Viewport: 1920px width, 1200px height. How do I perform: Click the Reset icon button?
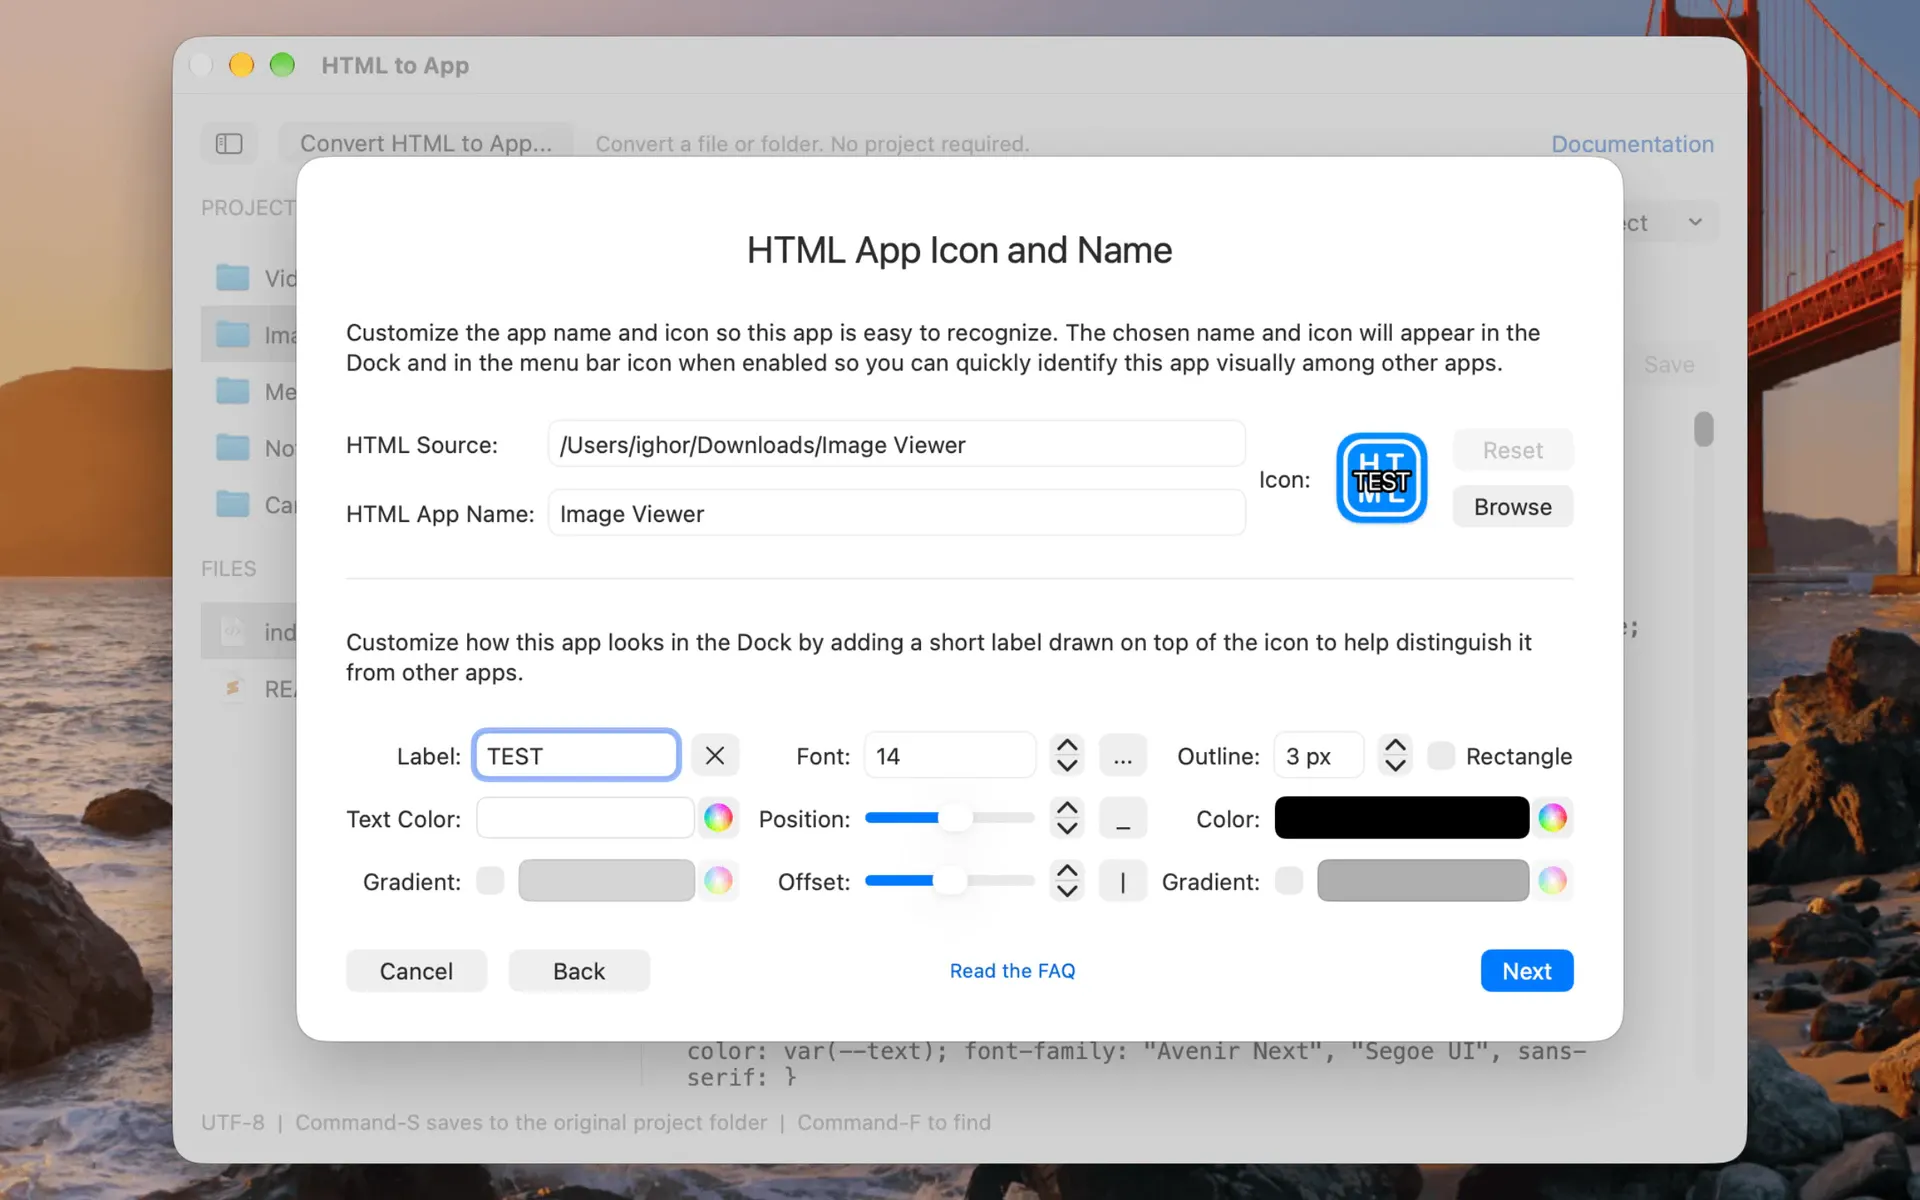pos(1512,450)
